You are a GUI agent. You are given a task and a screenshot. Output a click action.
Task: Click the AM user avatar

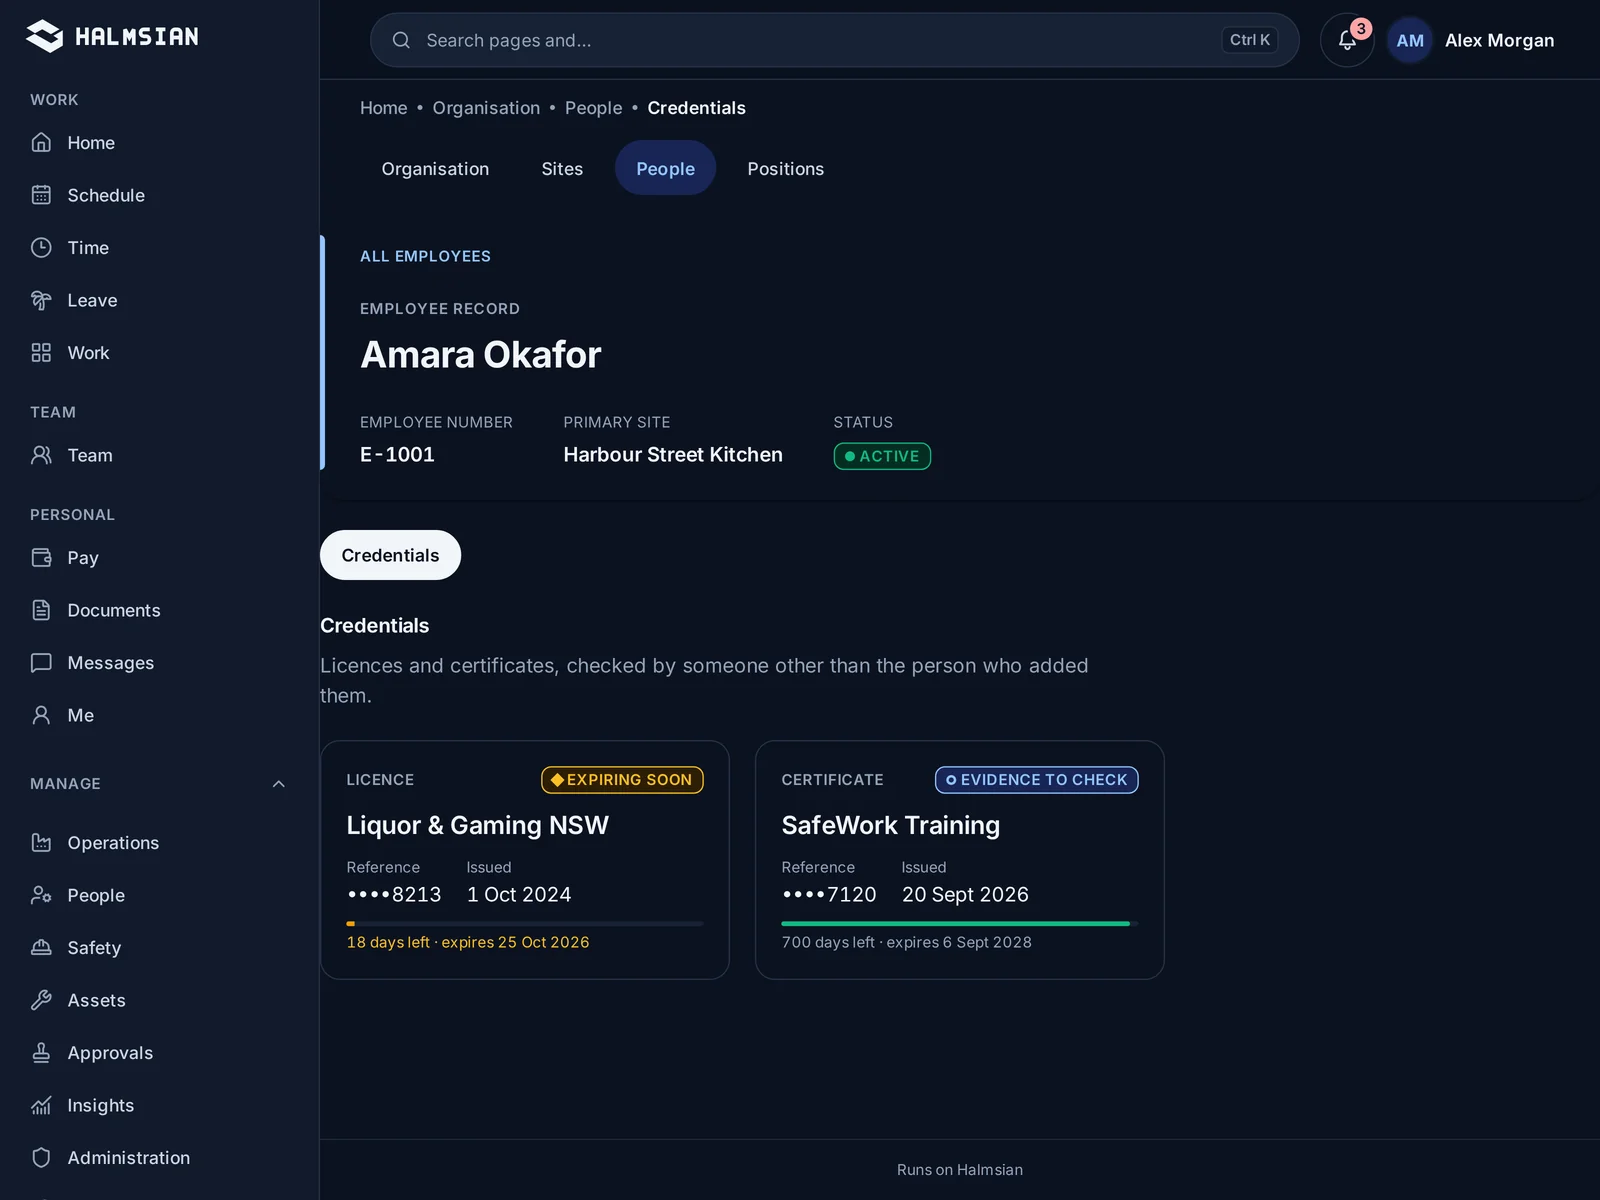coord(1410,40)
